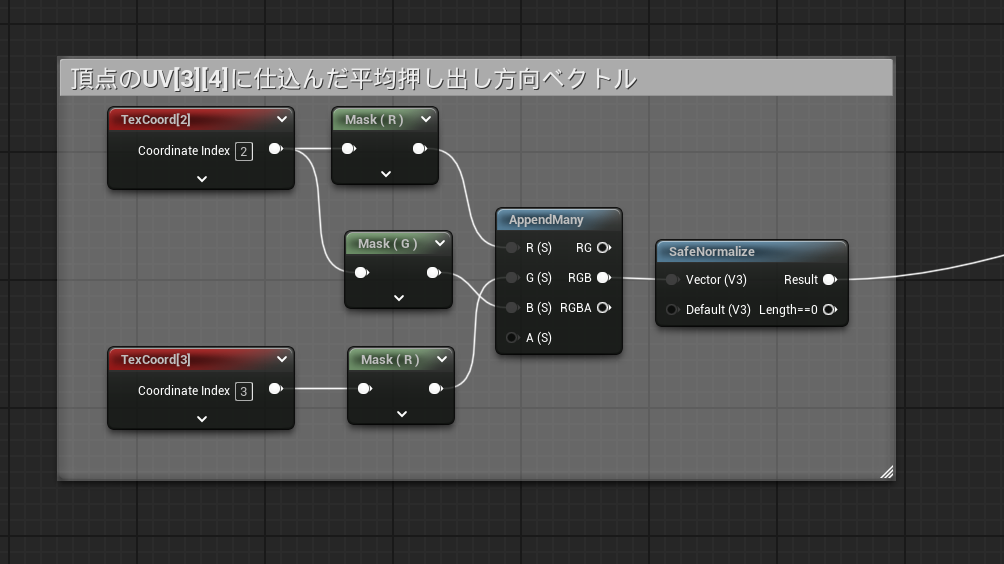The width and height of the screenshot is (1004, 564).
Task: Click the comment box resize handle
Action: click(x=887, y=472)
